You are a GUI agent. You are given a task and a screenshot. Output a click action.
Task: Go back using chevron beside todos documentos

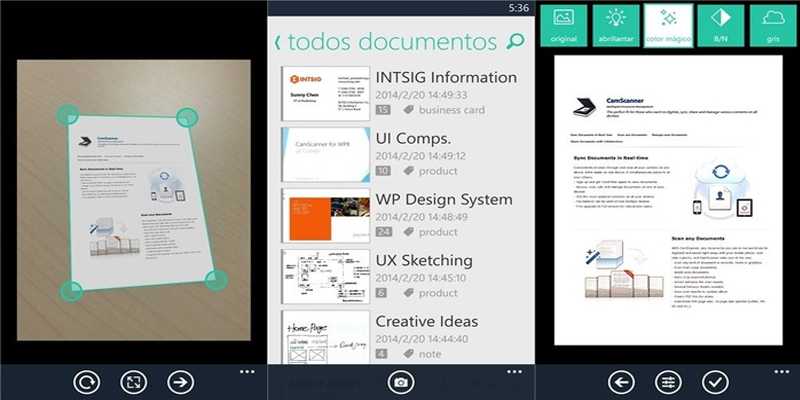(x=278, y=42)
